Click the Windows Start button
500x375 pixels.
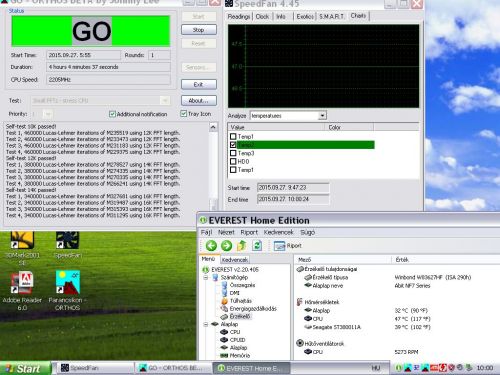click(25, 368)
